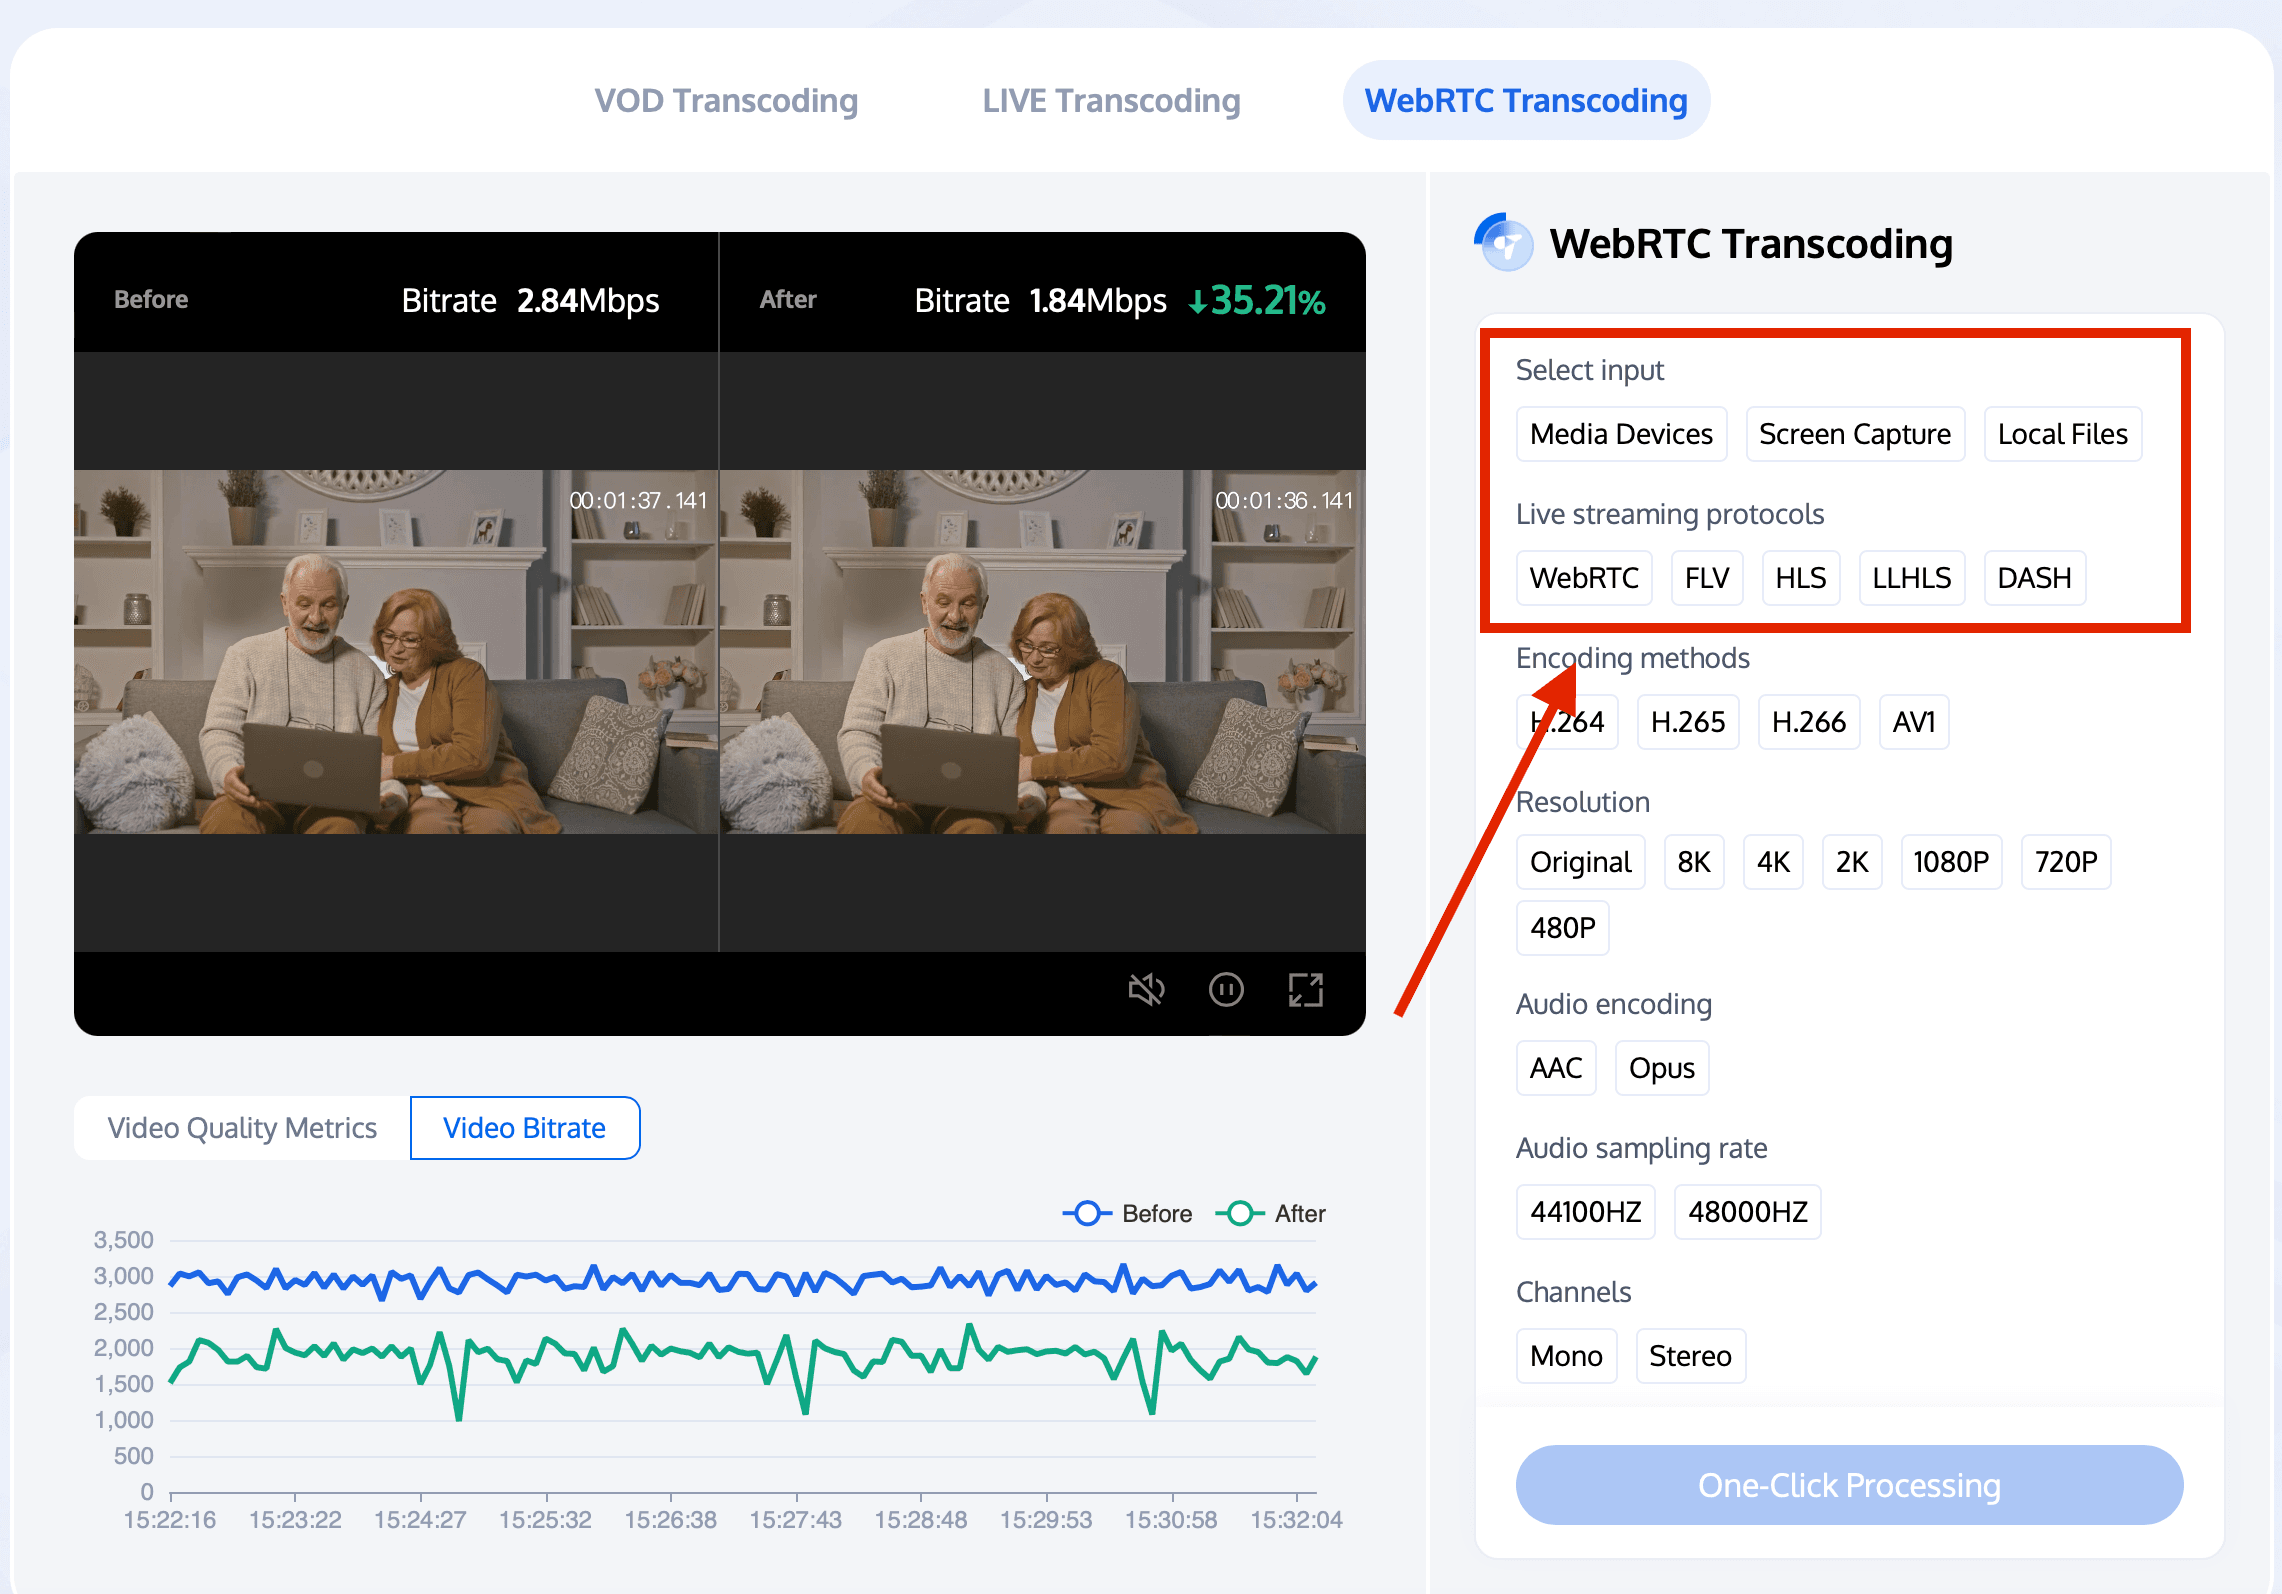Select FLV live streaming protocol
Image resolution: width=2282 pixels, height=1594 pixels.
(1706, 578)
